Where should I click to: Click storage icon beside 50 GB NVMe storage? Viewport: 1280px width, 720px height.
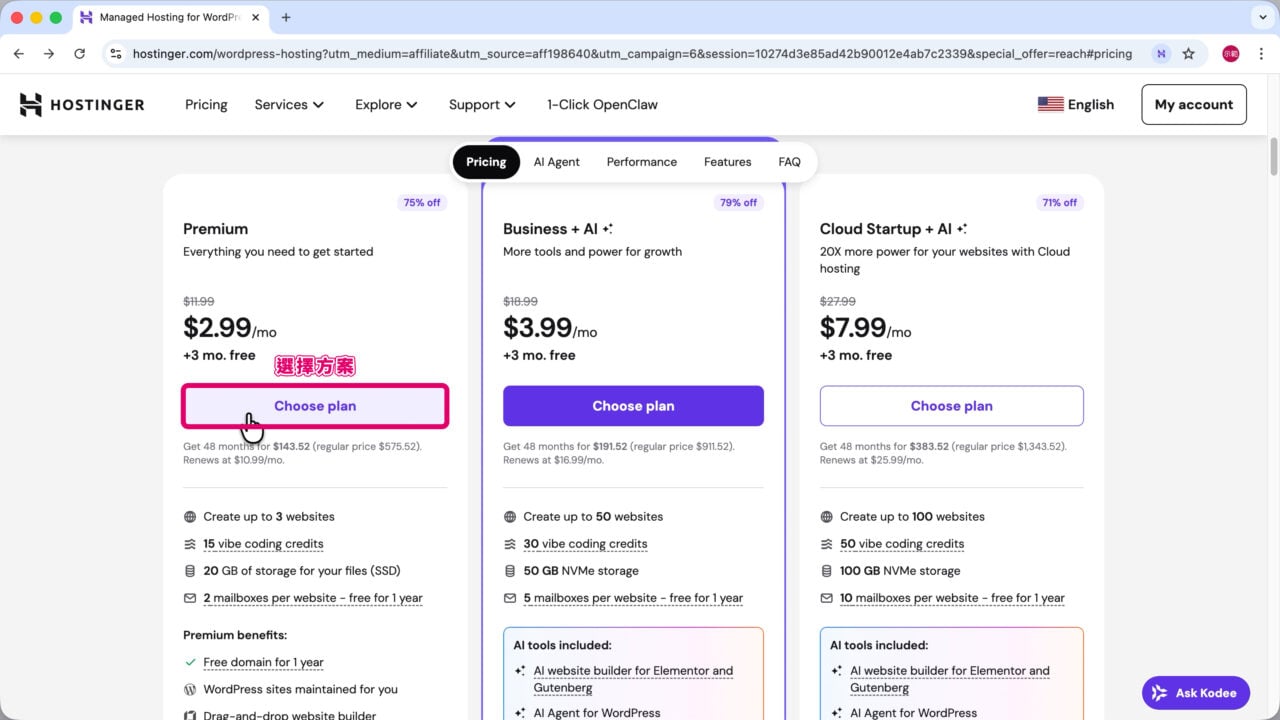point(510,571)
